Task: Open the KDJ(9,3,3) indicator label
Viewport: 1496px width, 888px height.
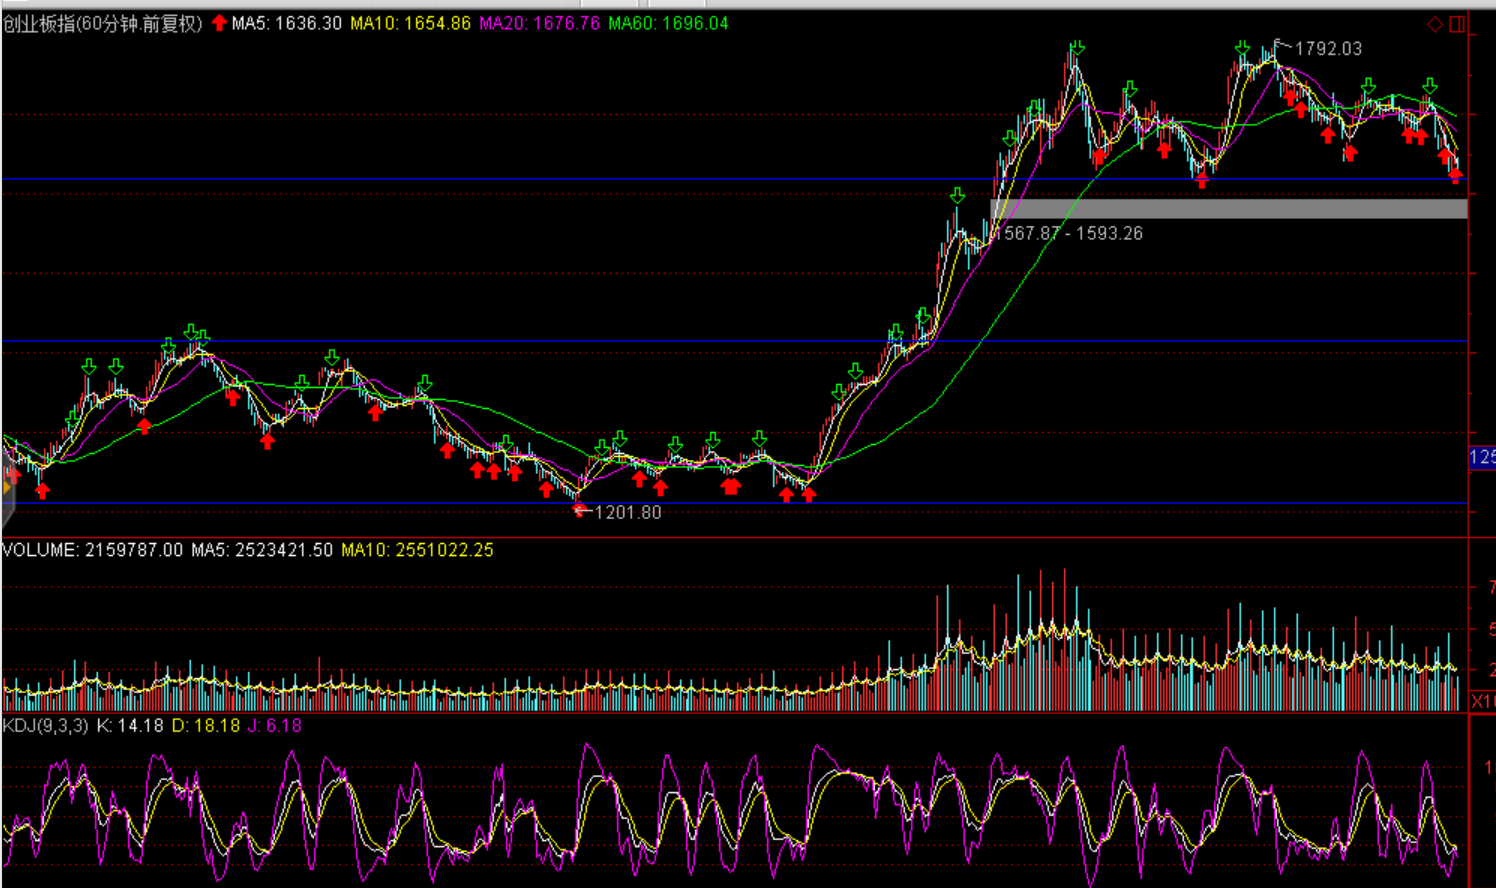Action: [x=46, y=726]
